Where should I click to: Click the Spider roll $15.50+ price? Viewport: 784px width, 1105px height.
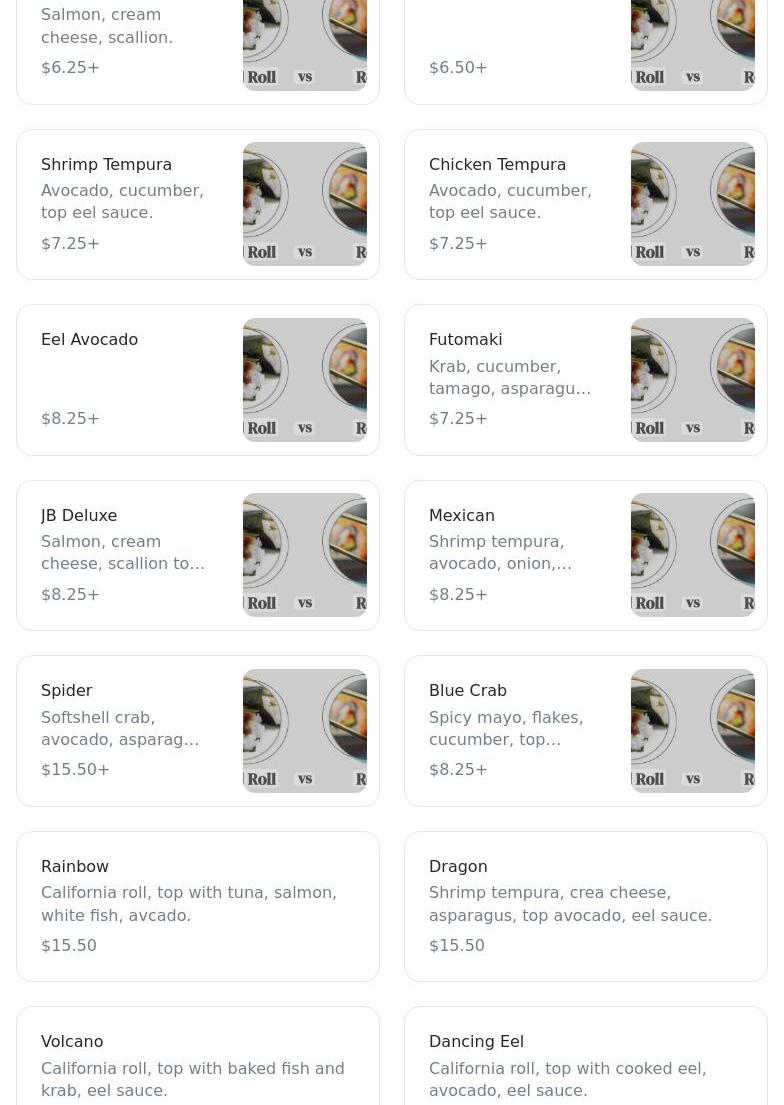tap(75, 770)
